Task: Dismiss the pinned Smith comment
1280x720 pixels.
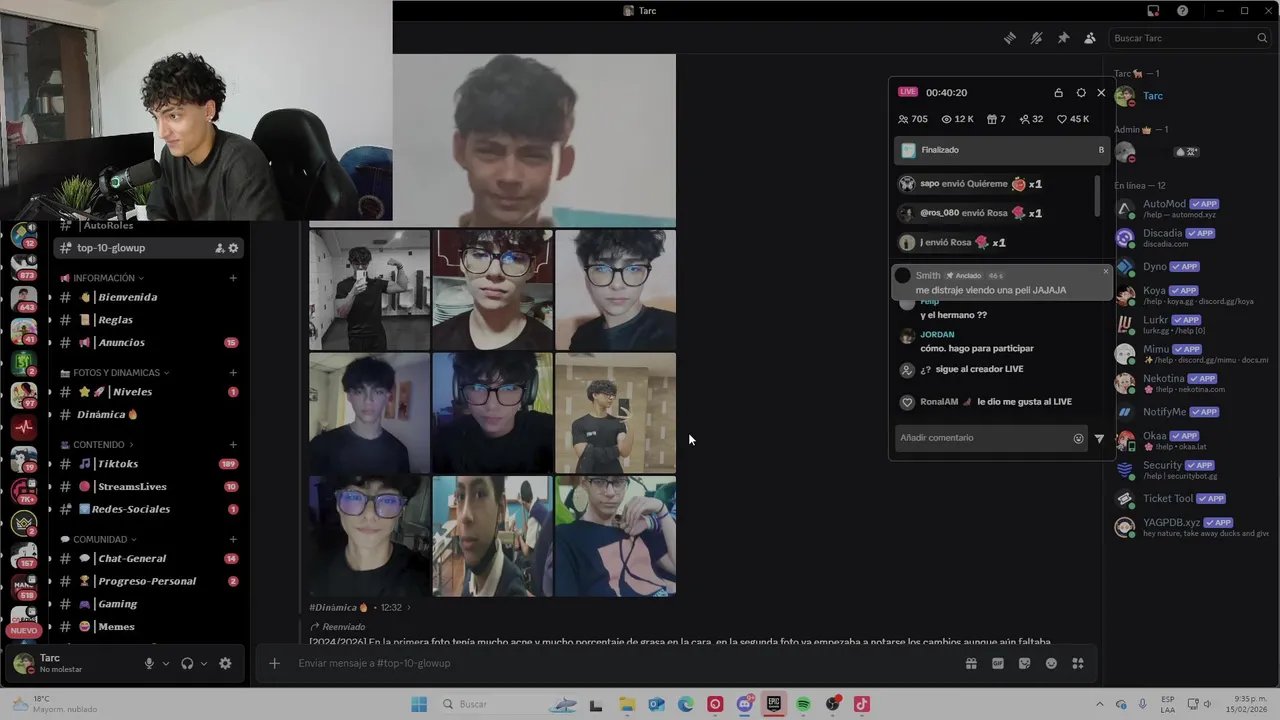Action: click(1106, 271)
